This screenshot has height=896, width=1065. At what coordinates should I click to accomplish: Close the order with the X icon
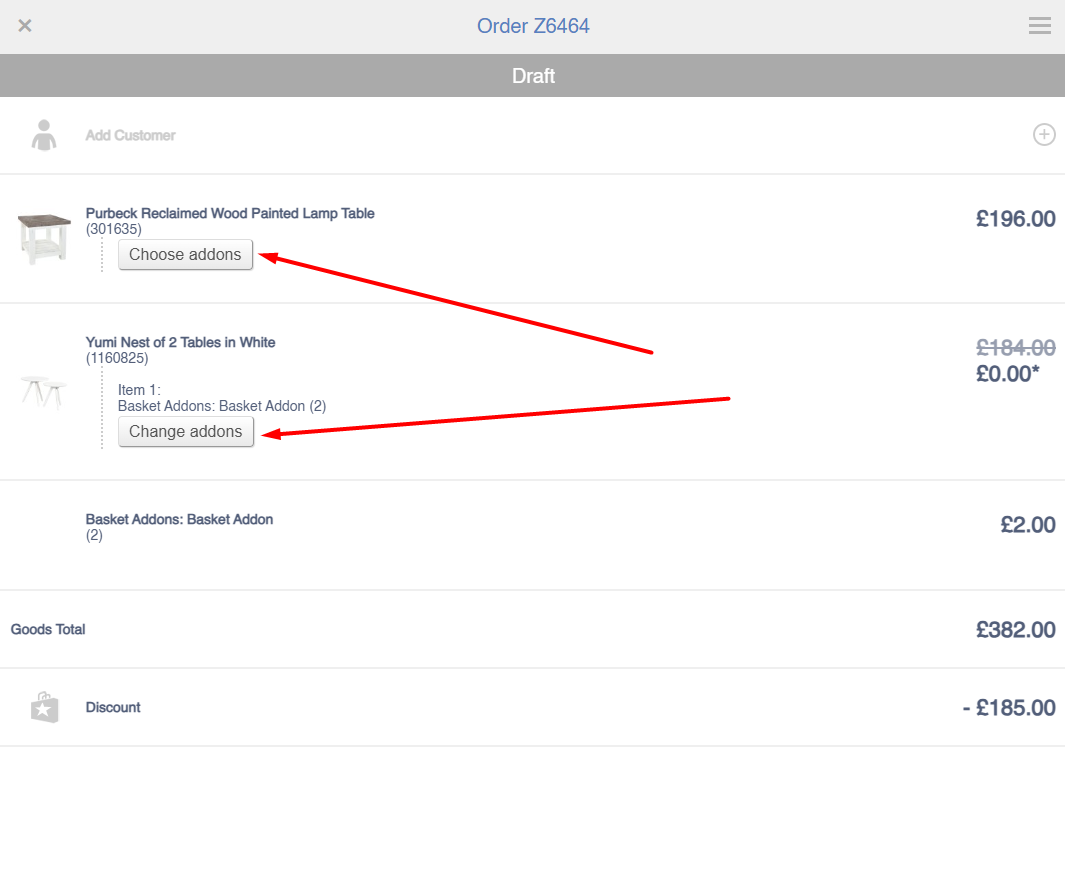[x=25, y=26]
